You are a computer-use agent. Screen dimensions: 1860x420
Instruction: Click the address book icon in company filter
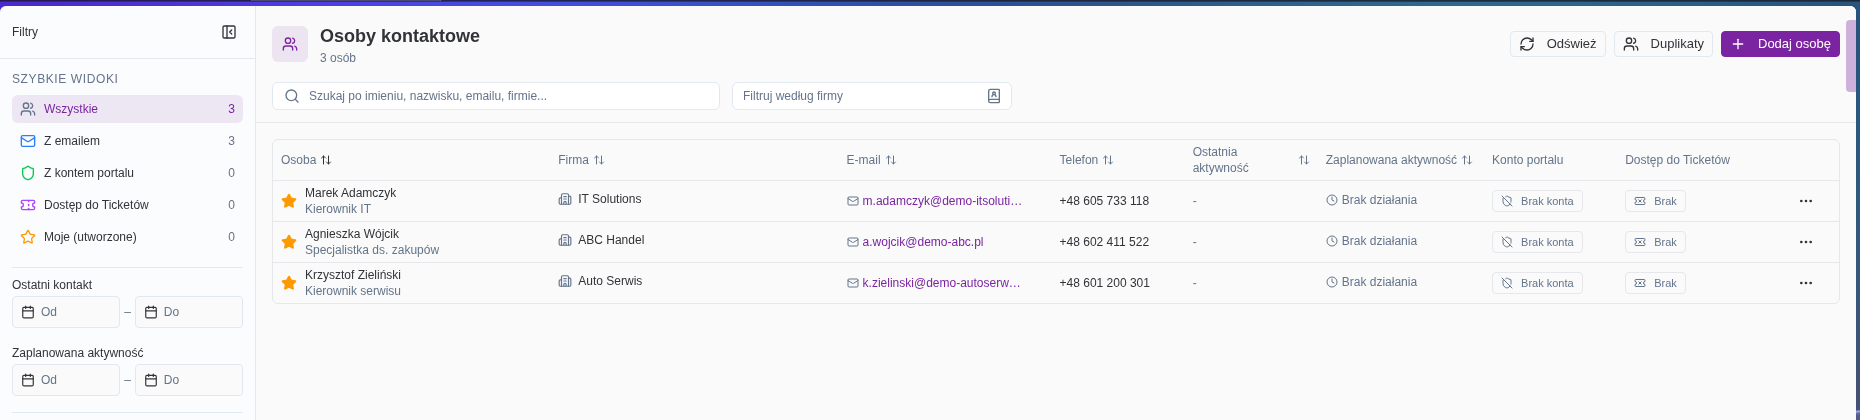click(994, 96)
